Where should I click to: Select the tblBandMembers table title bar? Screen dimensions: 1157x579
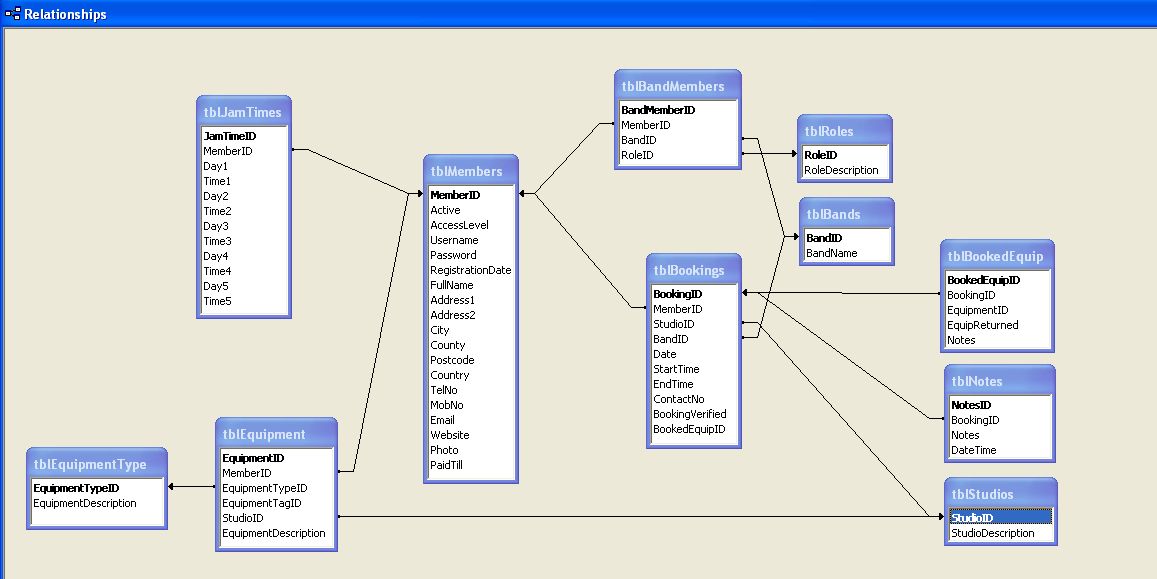pyautogui.click(x=677, y=86)
